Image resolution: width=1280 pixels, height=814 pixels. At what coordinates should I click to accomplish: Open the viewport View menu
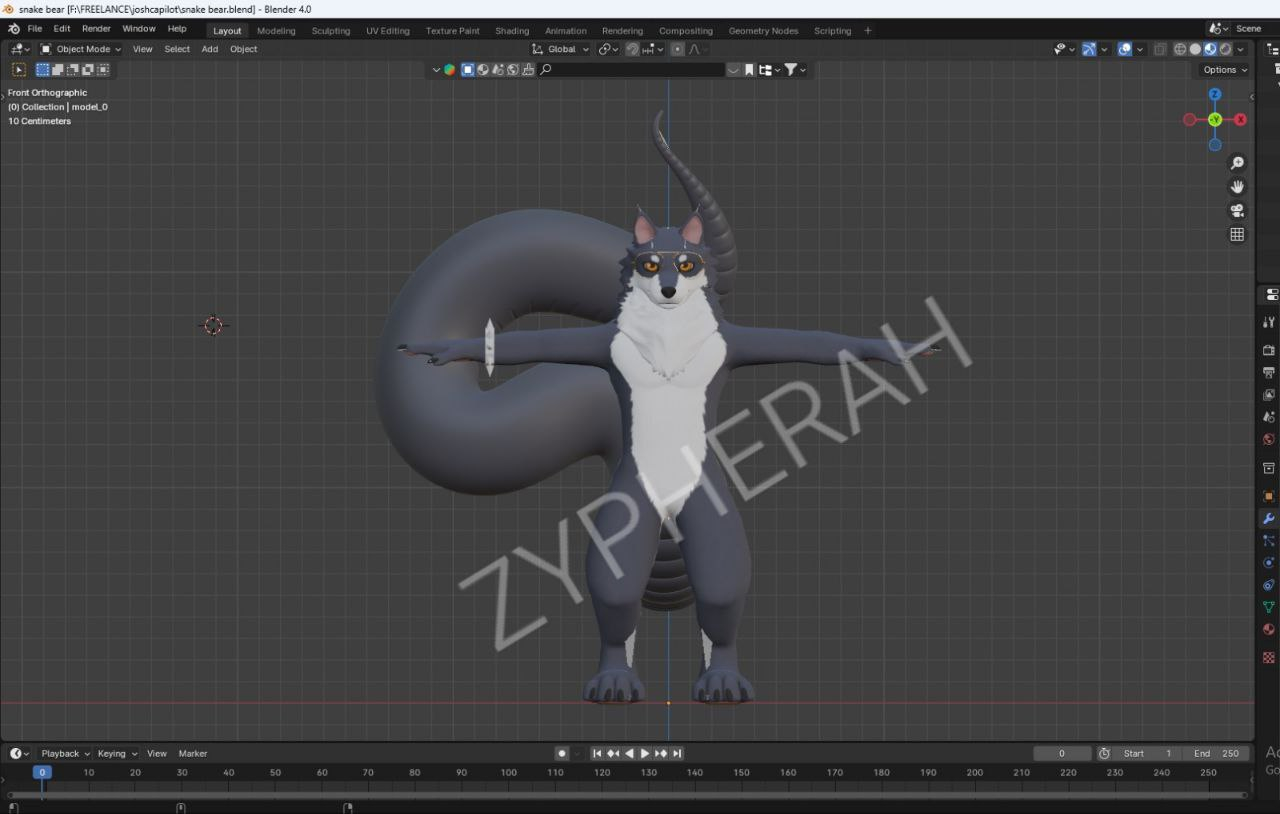tap(143, 49)
